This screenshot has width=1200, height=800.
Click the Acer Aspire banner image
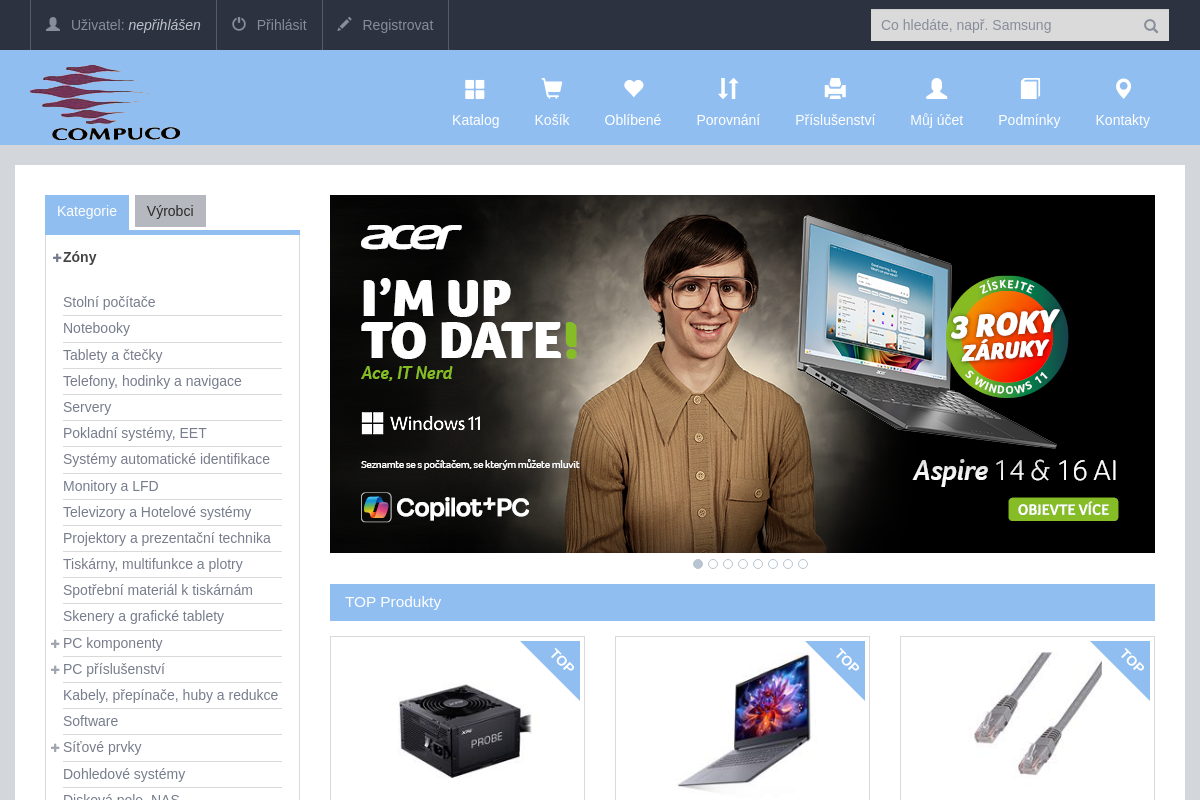742,374
